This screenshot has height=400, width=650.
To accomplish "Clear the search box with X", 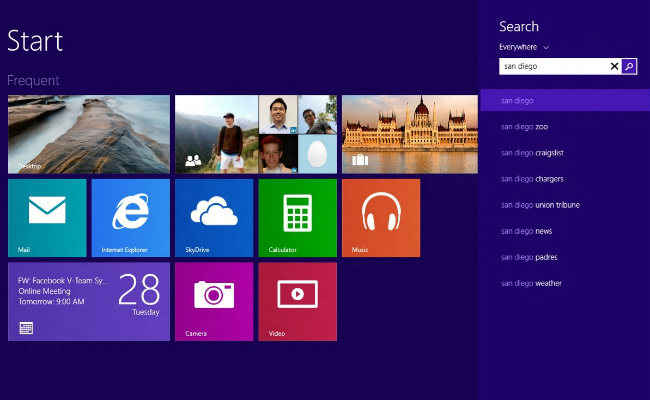I will click(614, 66).
